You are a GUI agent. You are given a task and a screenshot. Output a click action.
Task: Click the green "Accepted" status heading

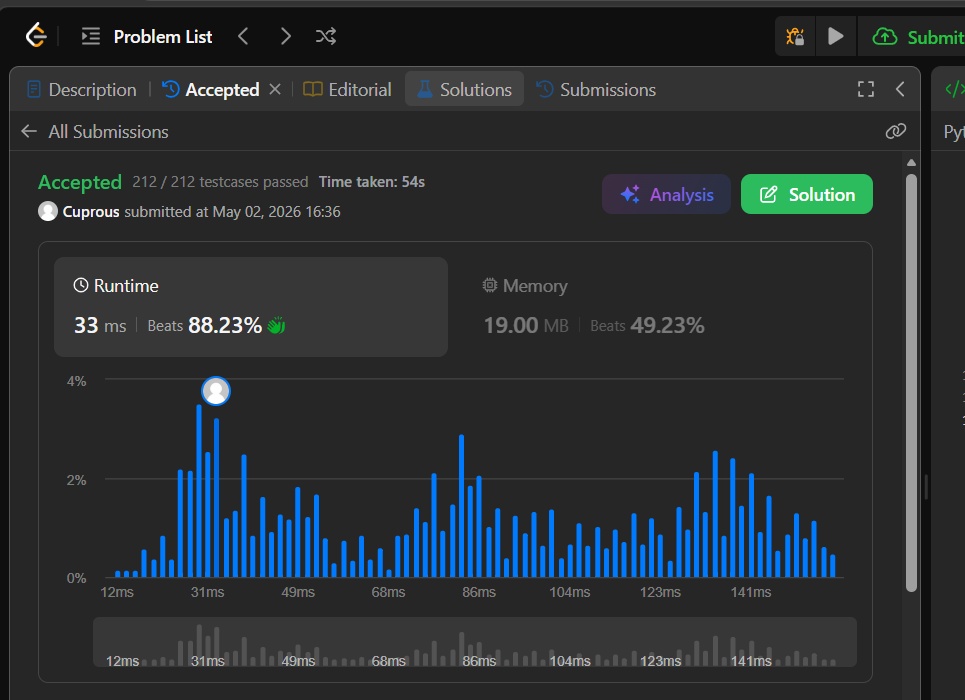pos(80,182)
